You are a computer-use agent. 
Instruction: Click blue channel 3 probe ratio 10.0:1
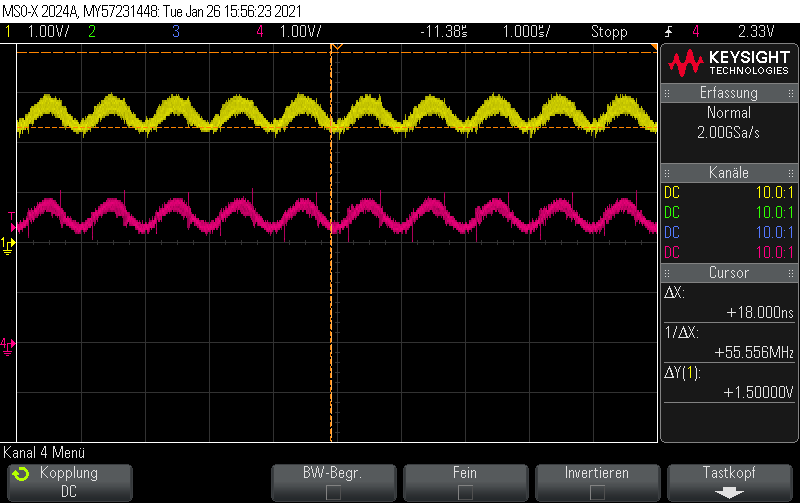(774, 233)
